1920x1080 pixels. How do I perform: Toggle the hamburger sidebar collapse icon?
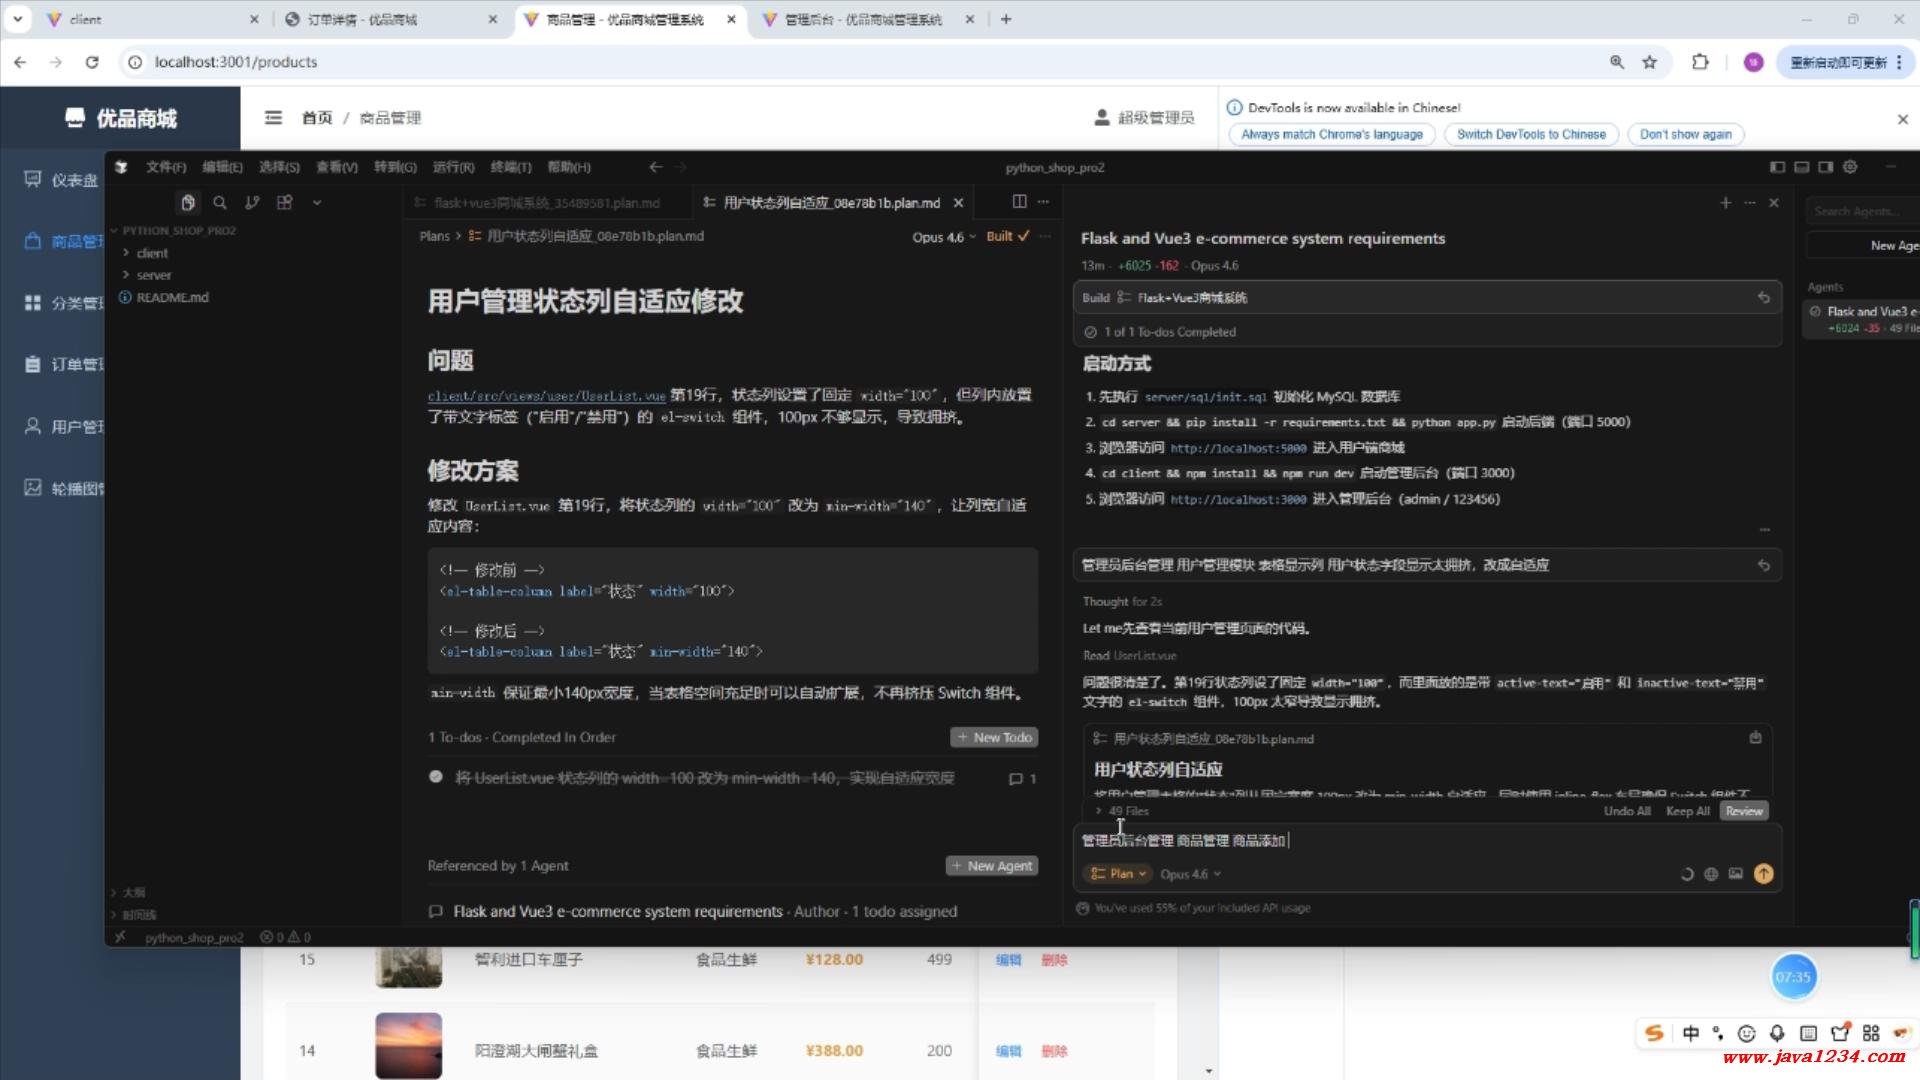(x=273, y=118)
